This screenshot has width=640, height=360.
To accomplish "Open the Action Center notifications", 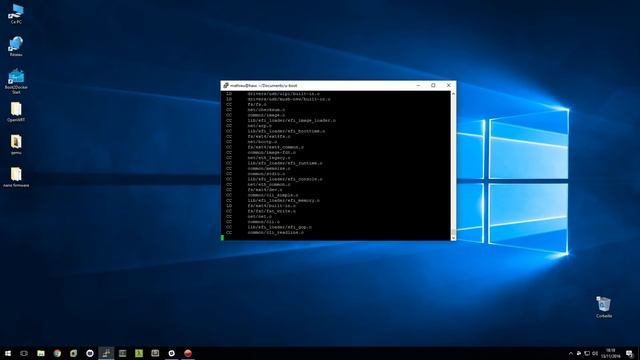I will 630,353.
